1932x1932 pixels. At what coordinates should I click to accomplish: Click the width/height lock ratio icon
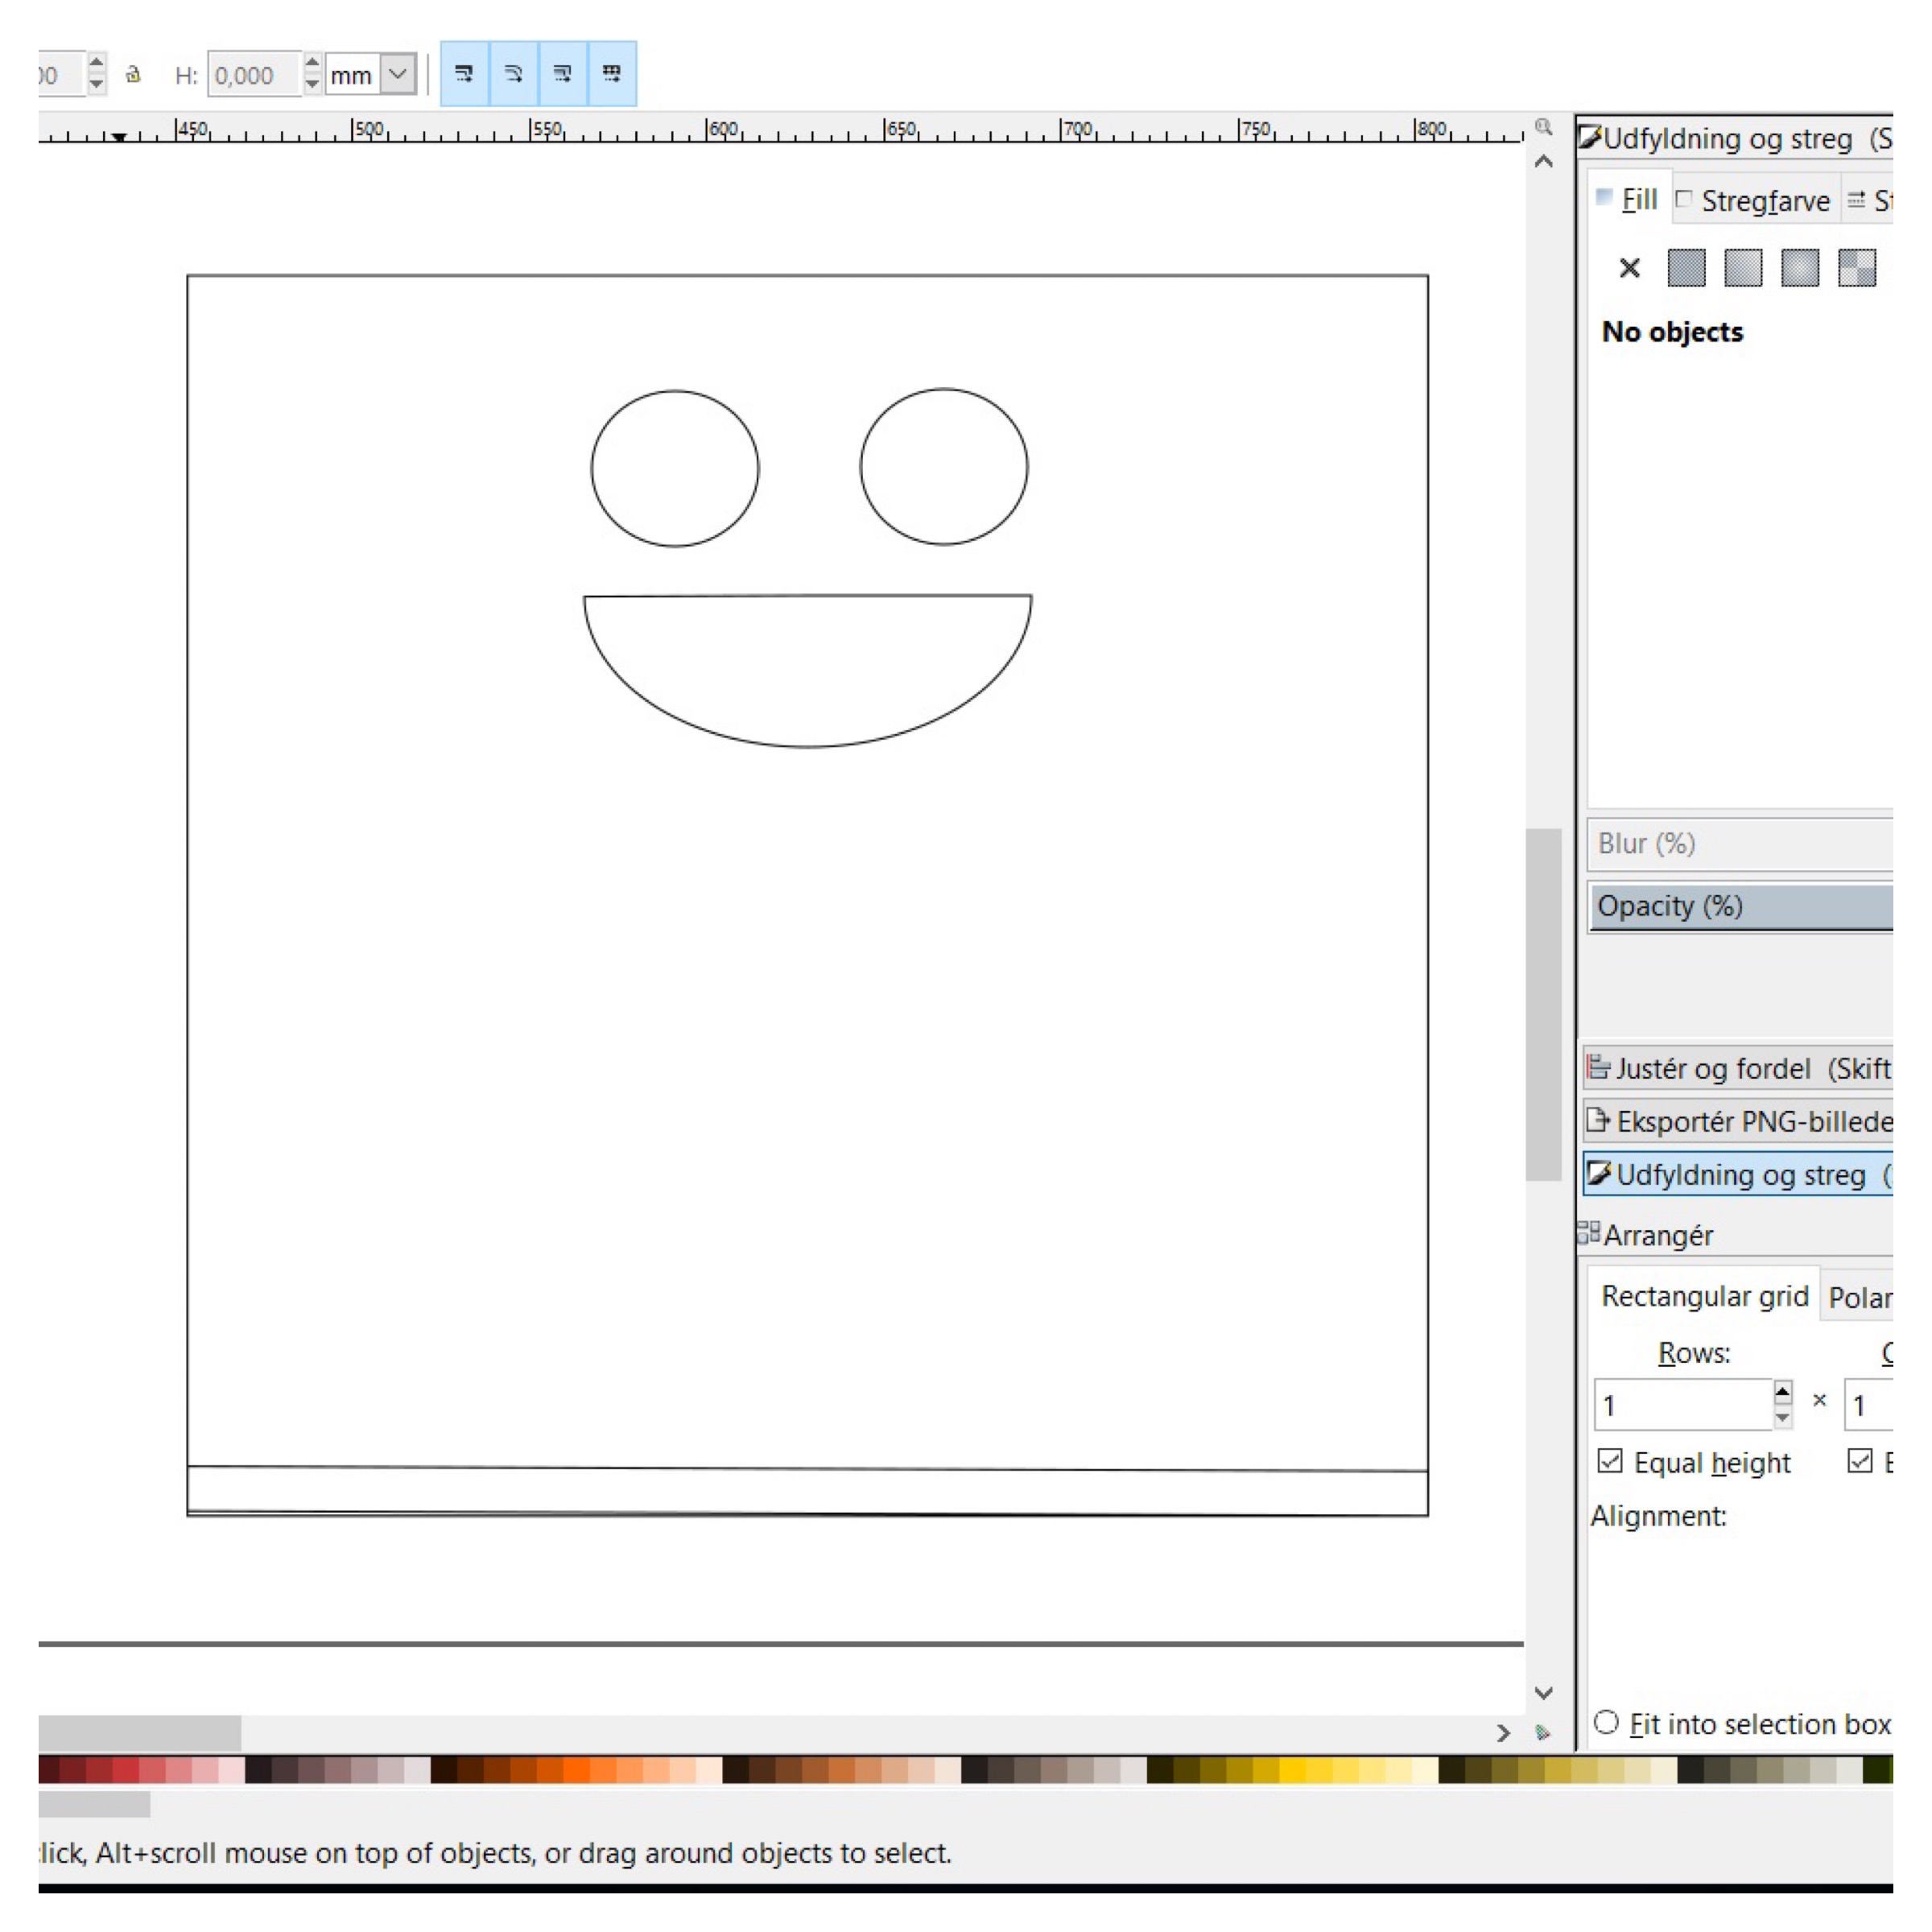click(x=133, y=74)
